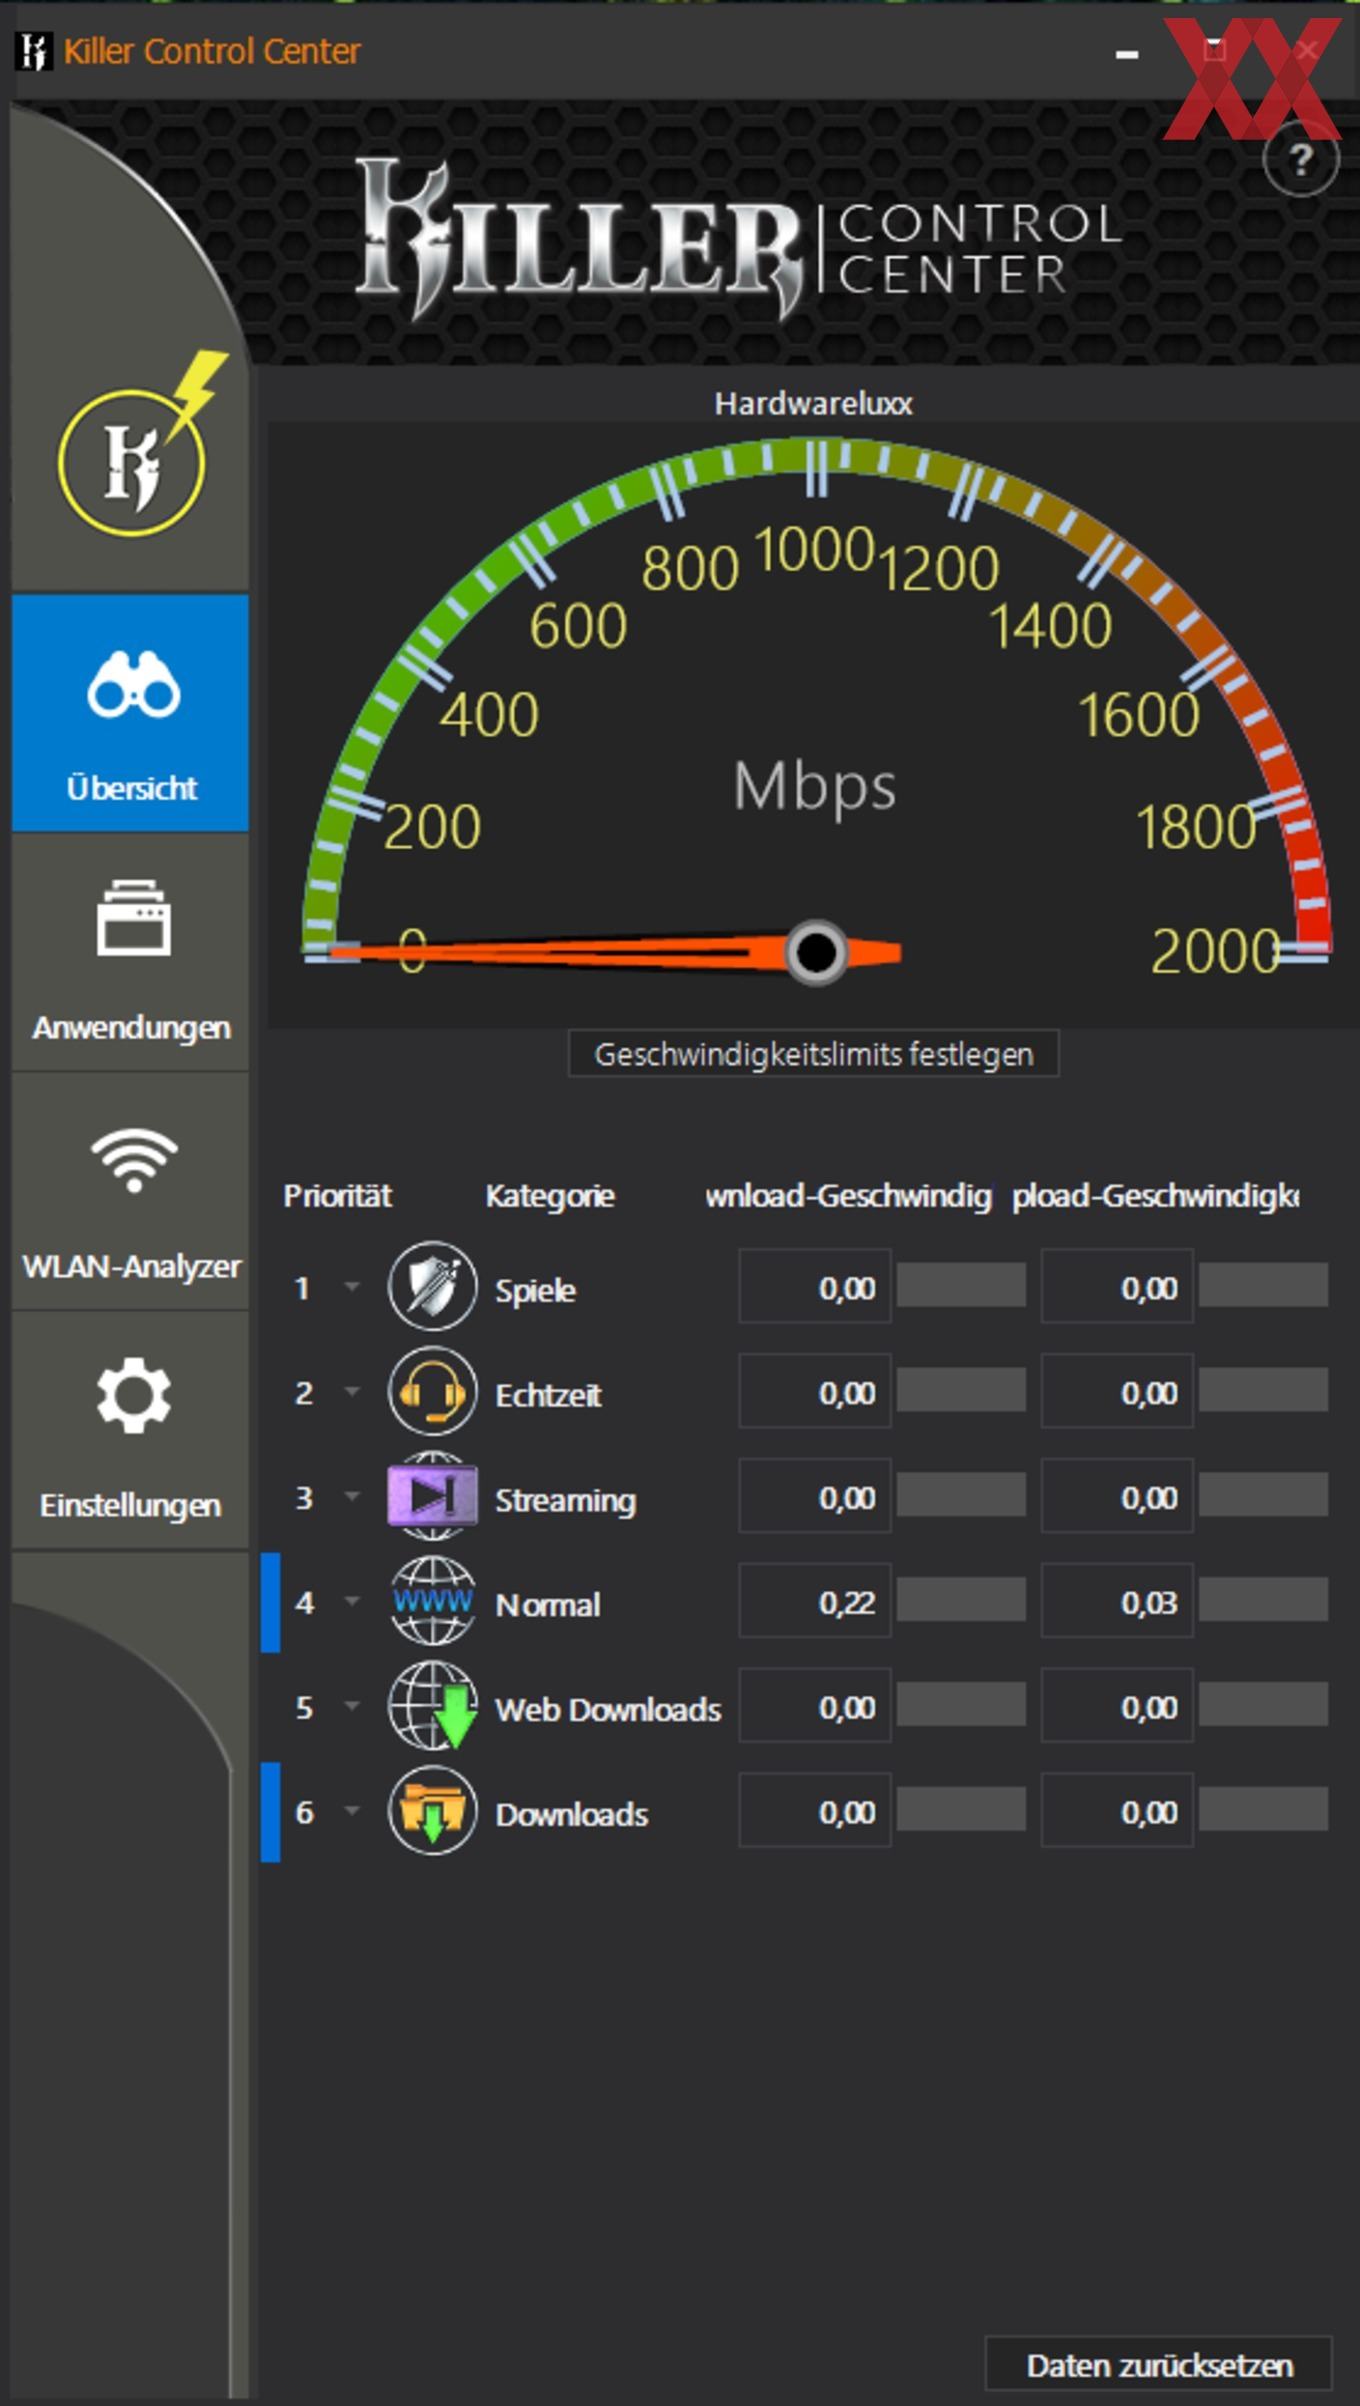
Task: Switch to the WLAN-Analyzer tab
Action: point(131,1192)
